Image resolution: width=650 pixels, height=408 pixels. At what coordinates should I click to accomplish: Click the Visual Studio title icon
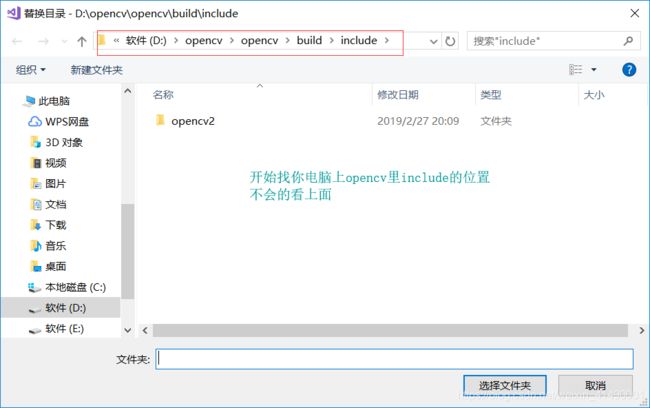tap(14, 13)
